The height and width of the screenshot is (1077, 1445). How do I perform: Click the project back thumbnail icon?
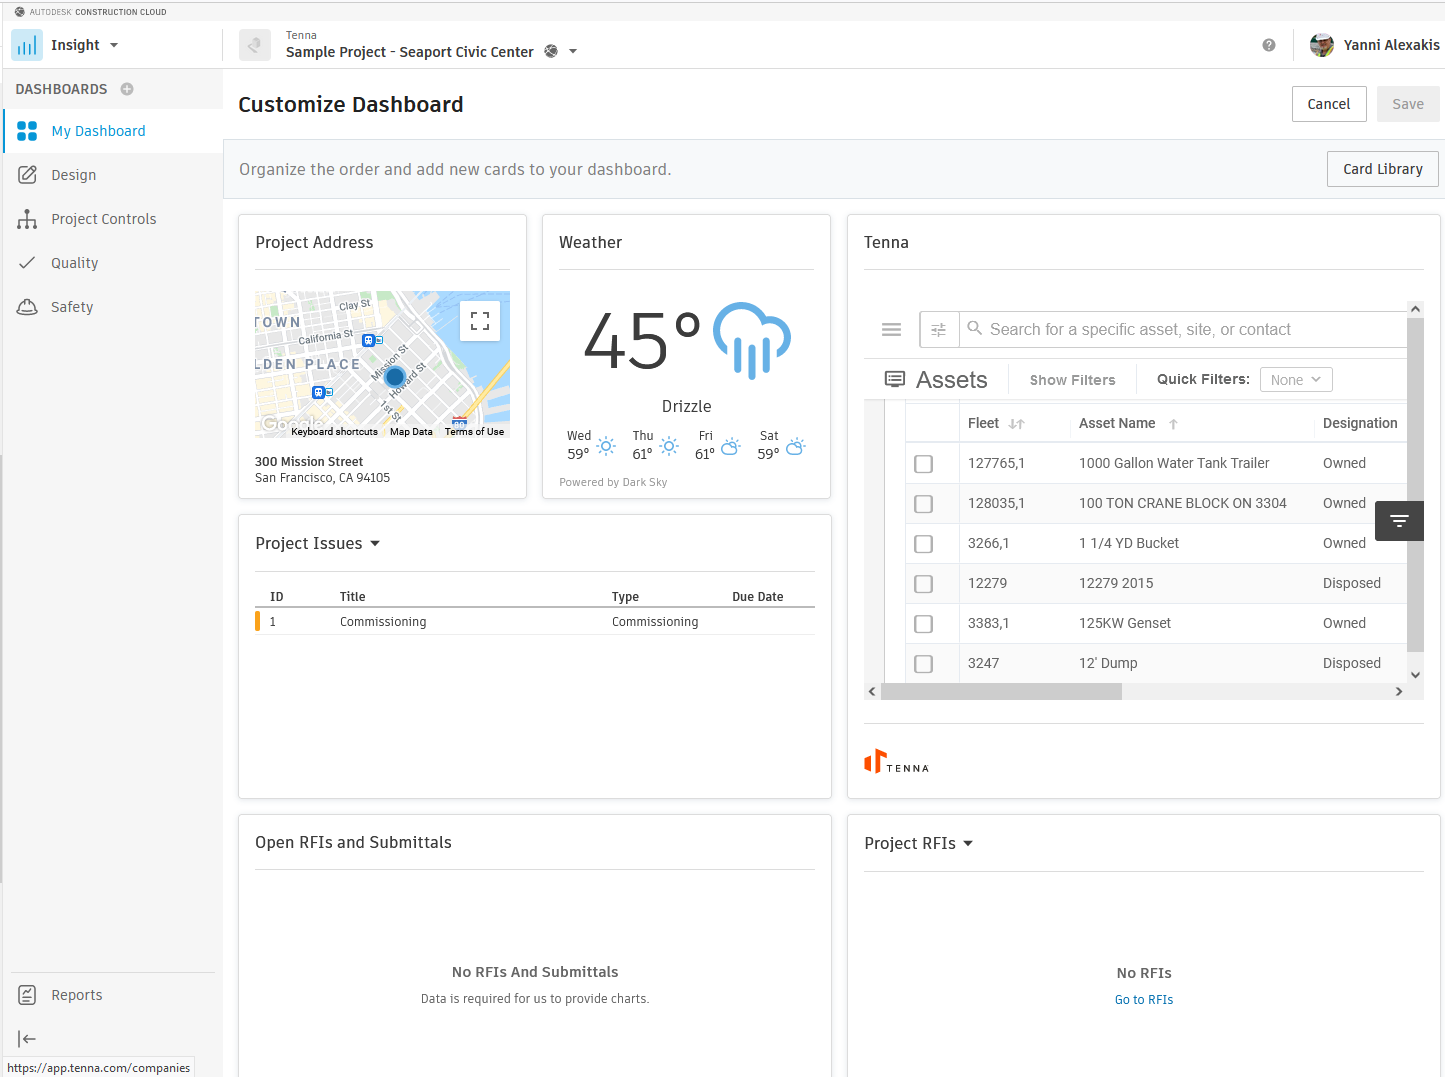(x=255, y=45)
